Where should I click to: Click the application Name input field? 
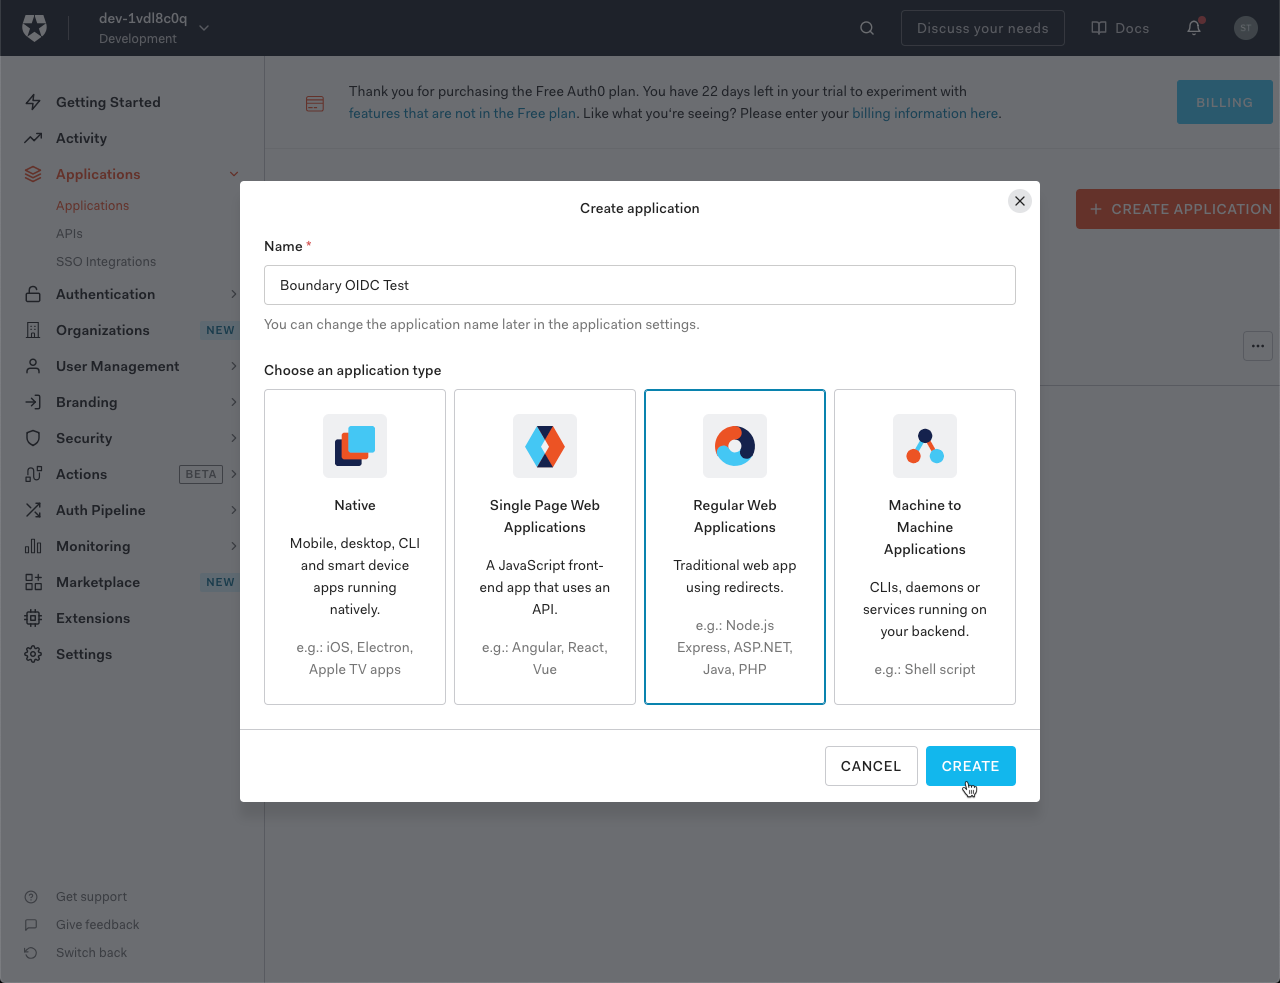pyautogui.click(x=640, y=285)
